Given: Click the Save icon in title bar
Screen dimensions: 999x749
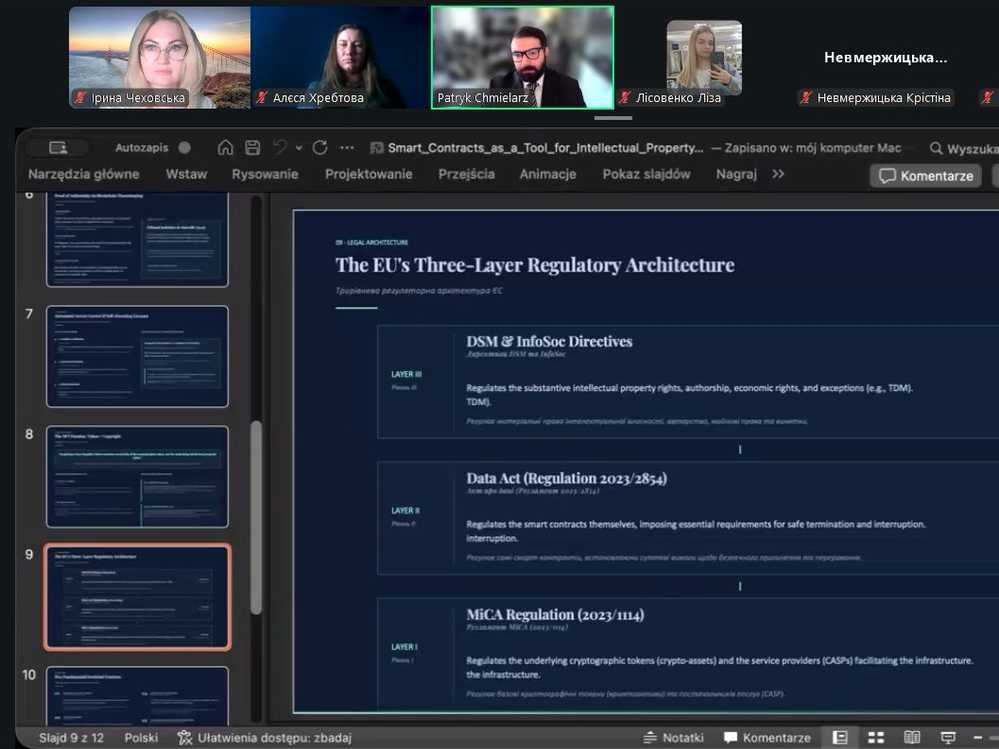Looking at the screenshot, I should (253, 148).
